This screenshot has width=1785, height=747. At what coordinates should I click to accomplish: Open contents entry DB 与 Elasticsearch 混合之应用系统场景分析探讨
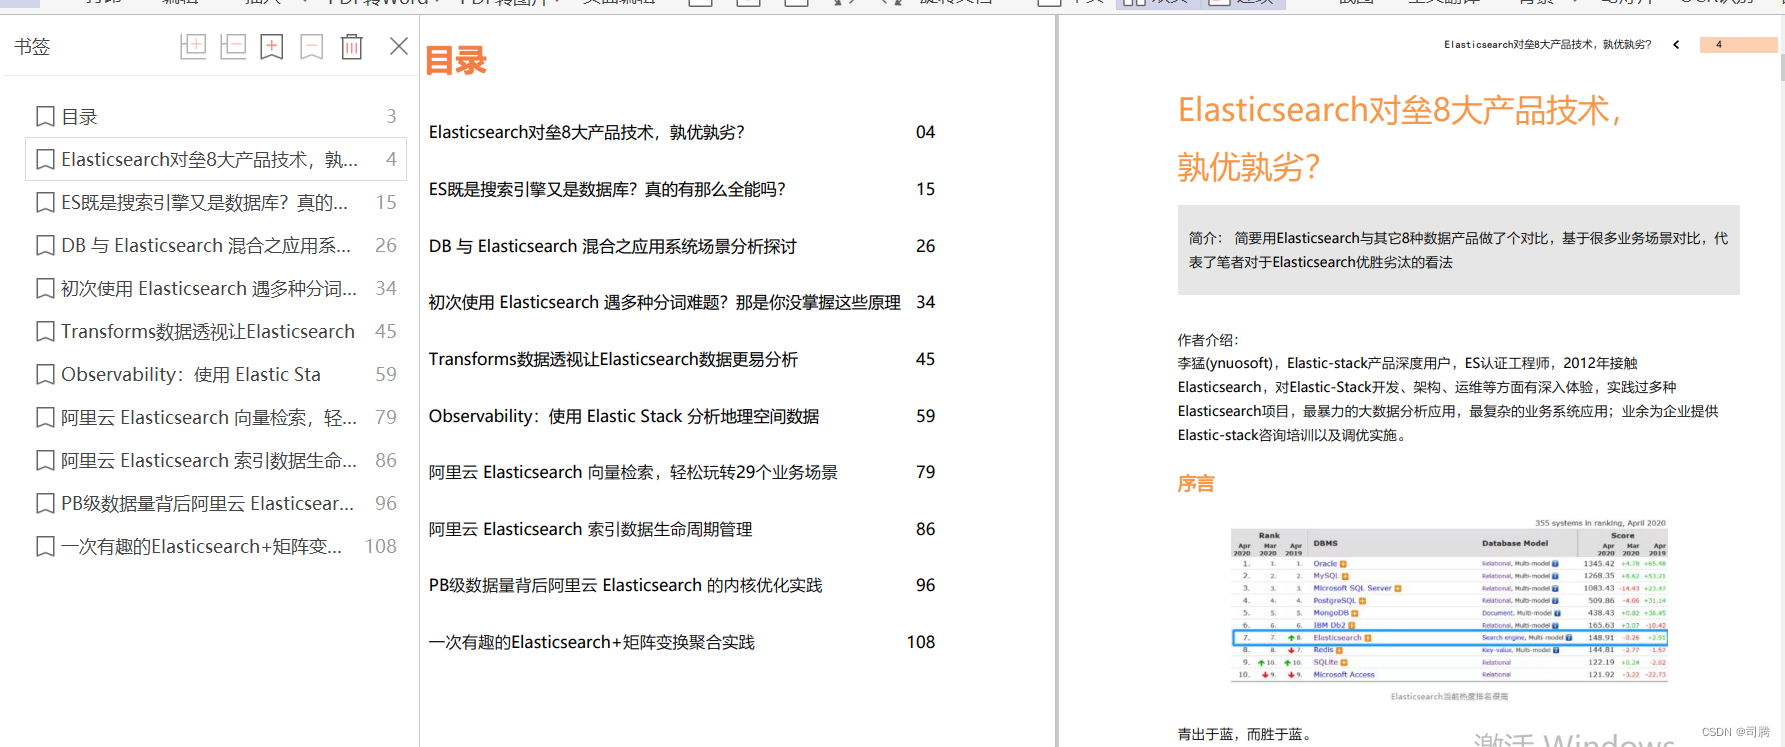click(612, 246)
